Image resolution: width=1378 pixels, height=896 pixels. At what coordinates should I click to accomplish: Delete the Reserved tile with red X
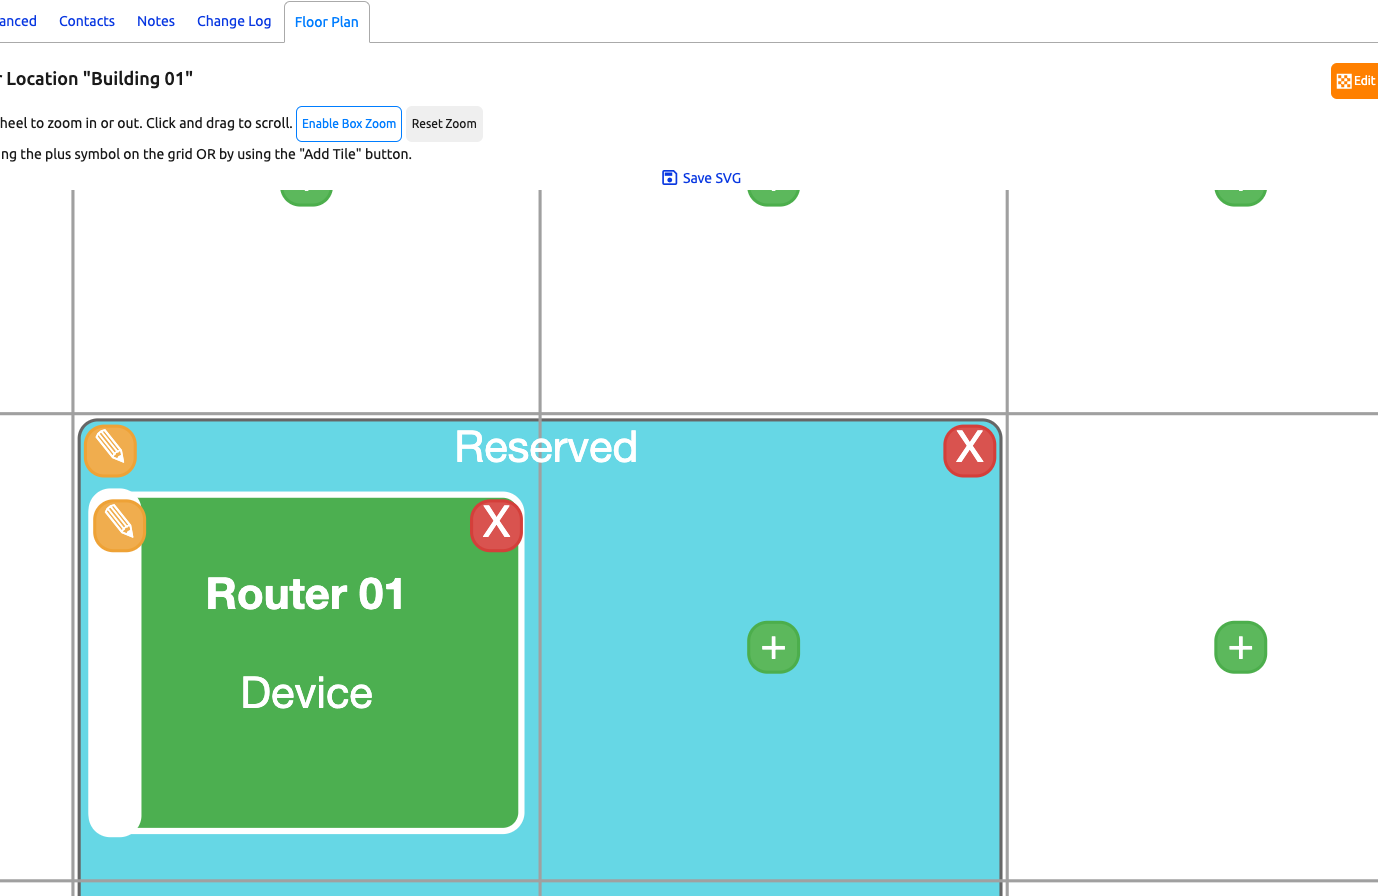(969, 450)
